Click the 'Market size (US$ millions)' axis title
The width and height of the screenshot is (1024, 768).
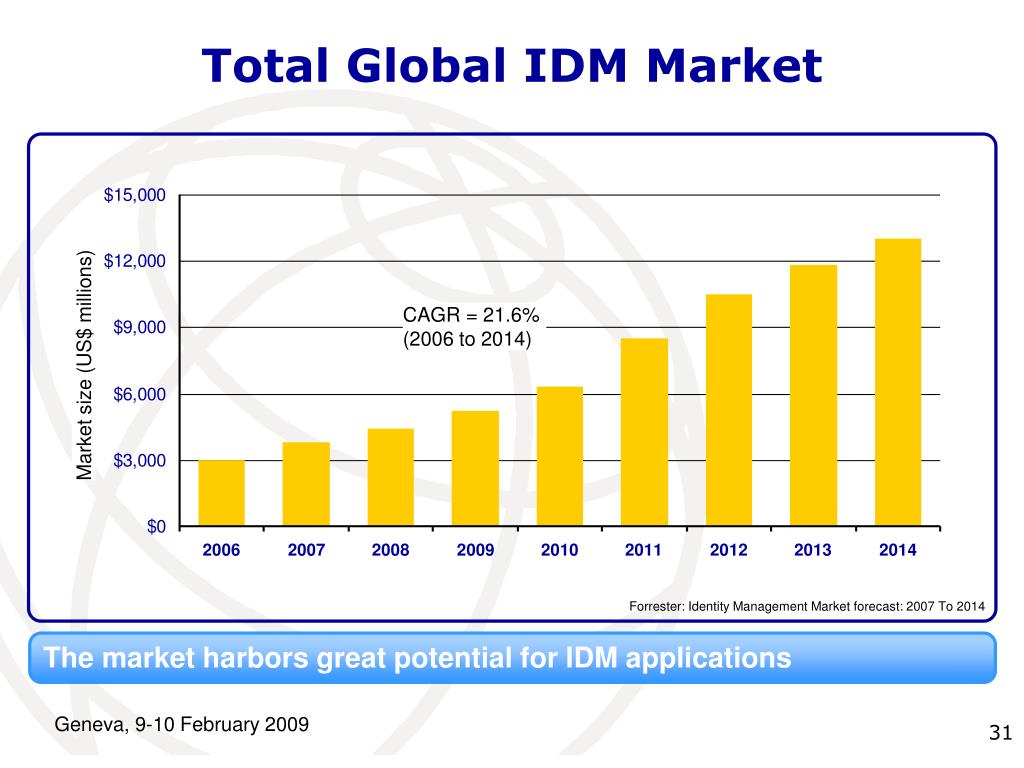84,365
